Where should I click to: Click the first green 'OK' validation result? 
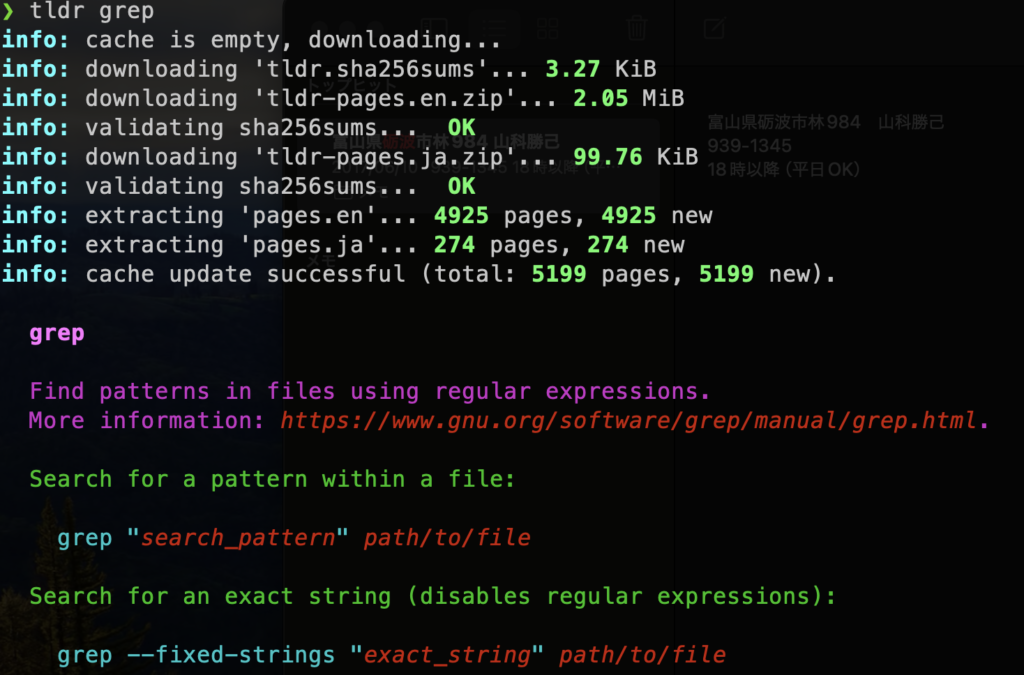point(462,128)
